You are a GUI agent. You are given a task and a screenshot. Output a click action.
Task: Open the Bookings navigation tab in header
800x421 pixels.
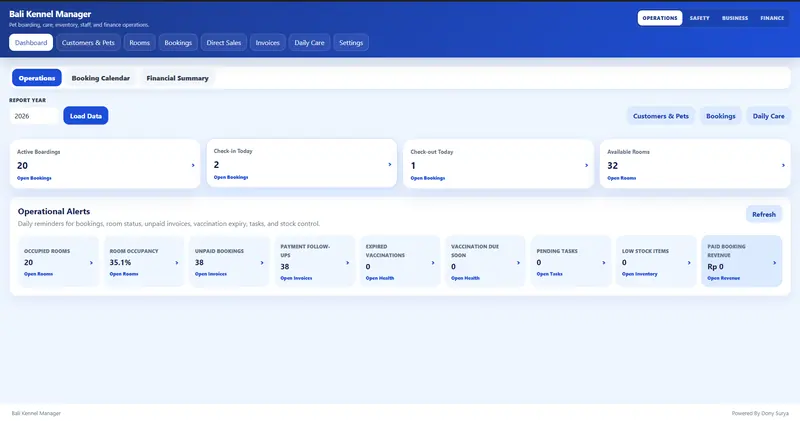[x=178, y=43]
